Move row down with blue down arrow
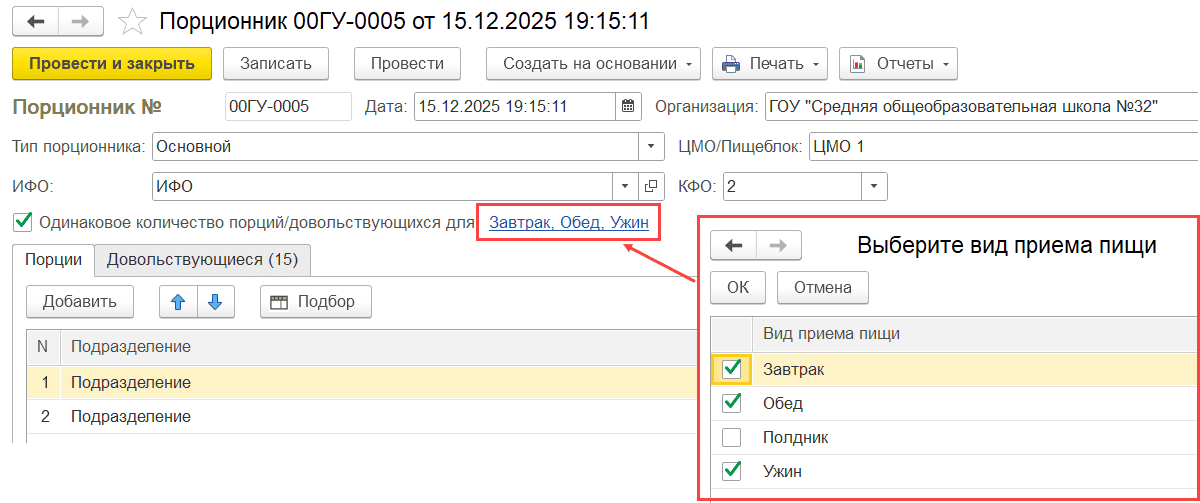 (215, 301)
